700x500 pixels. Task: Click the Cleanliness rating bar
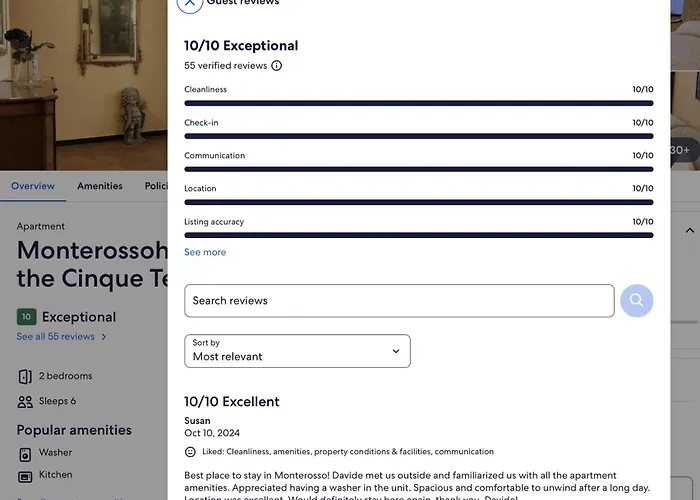tap(419, 103)
